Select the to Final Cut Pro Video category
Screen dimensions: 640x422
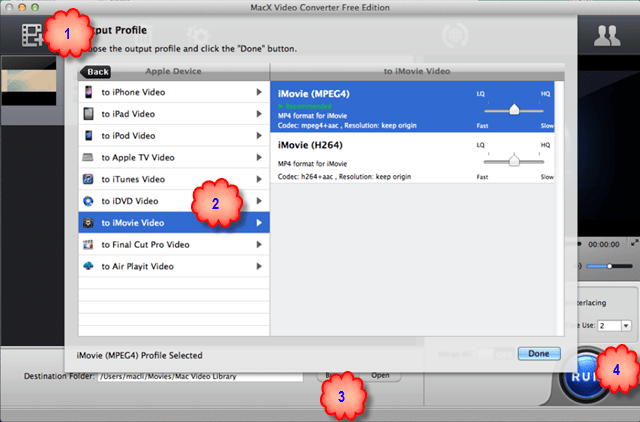(x=174, y=244)
